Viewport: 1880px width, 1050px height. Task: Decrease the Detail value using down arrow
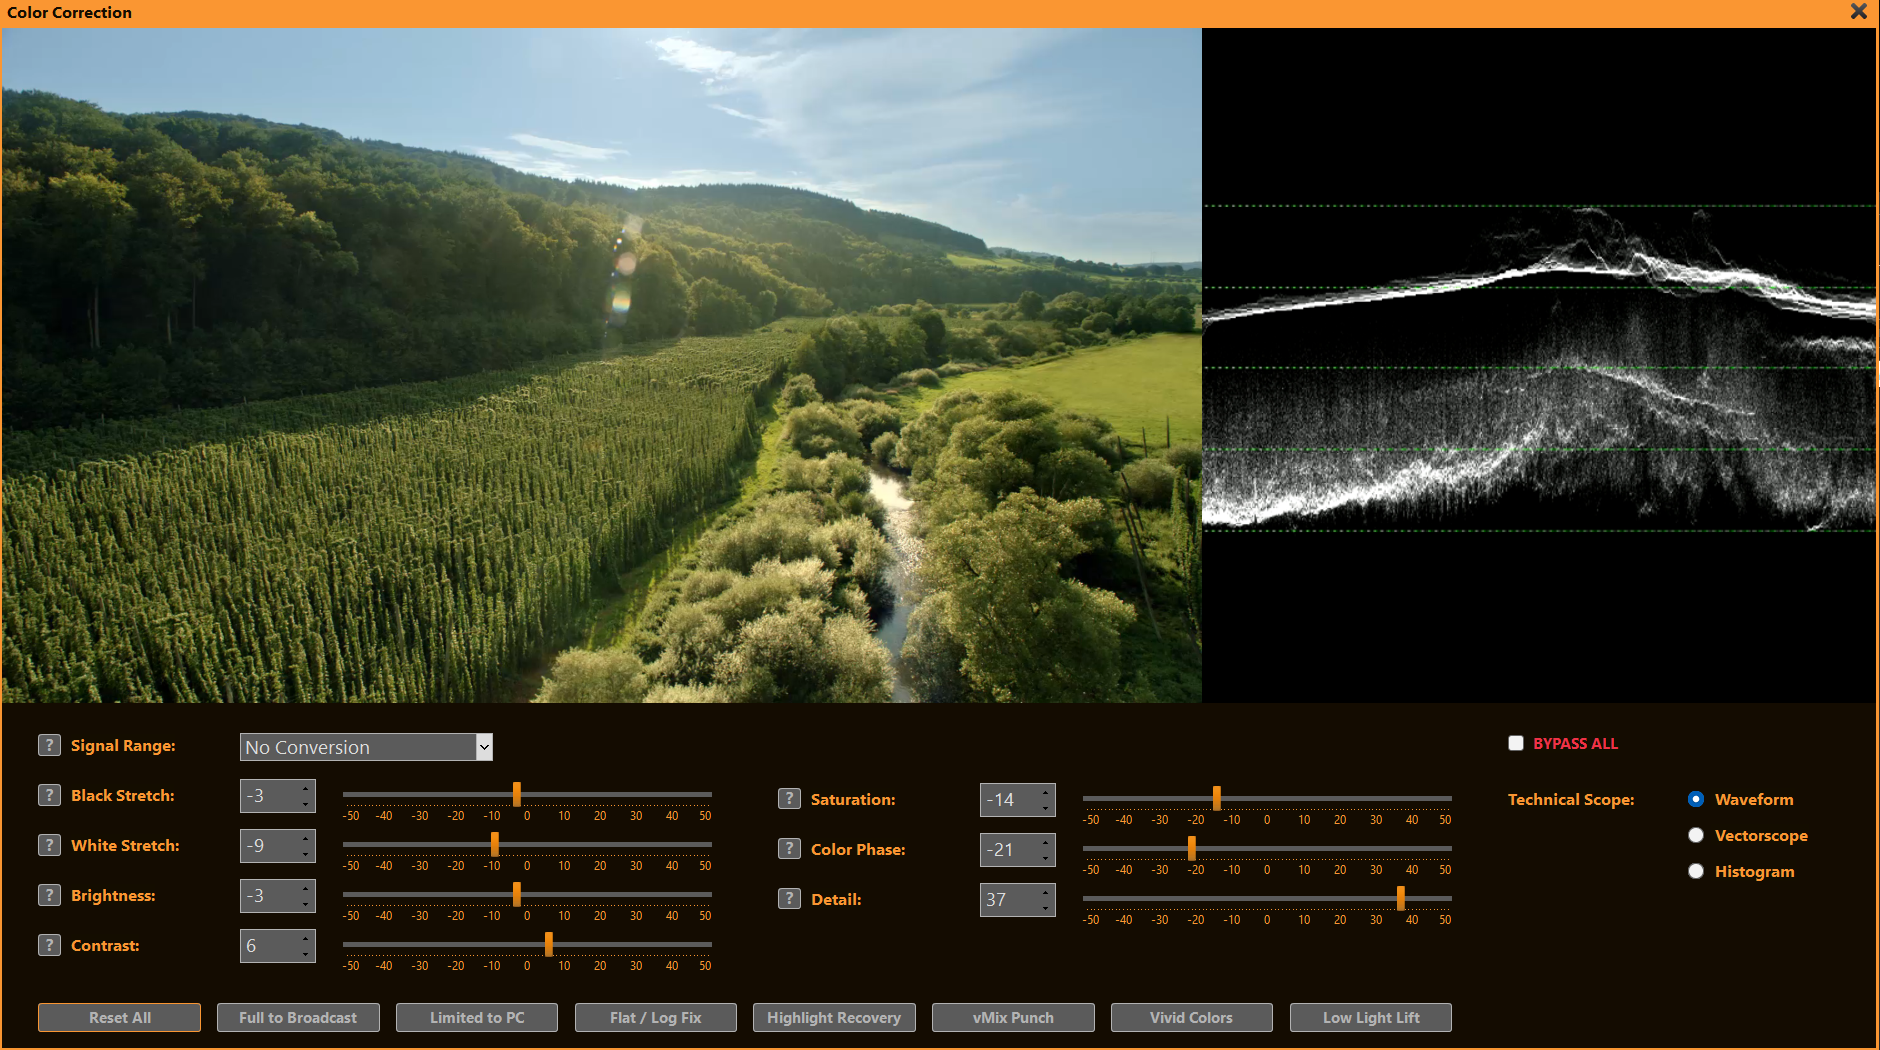pyautogui.click(x=1046, y=907)
